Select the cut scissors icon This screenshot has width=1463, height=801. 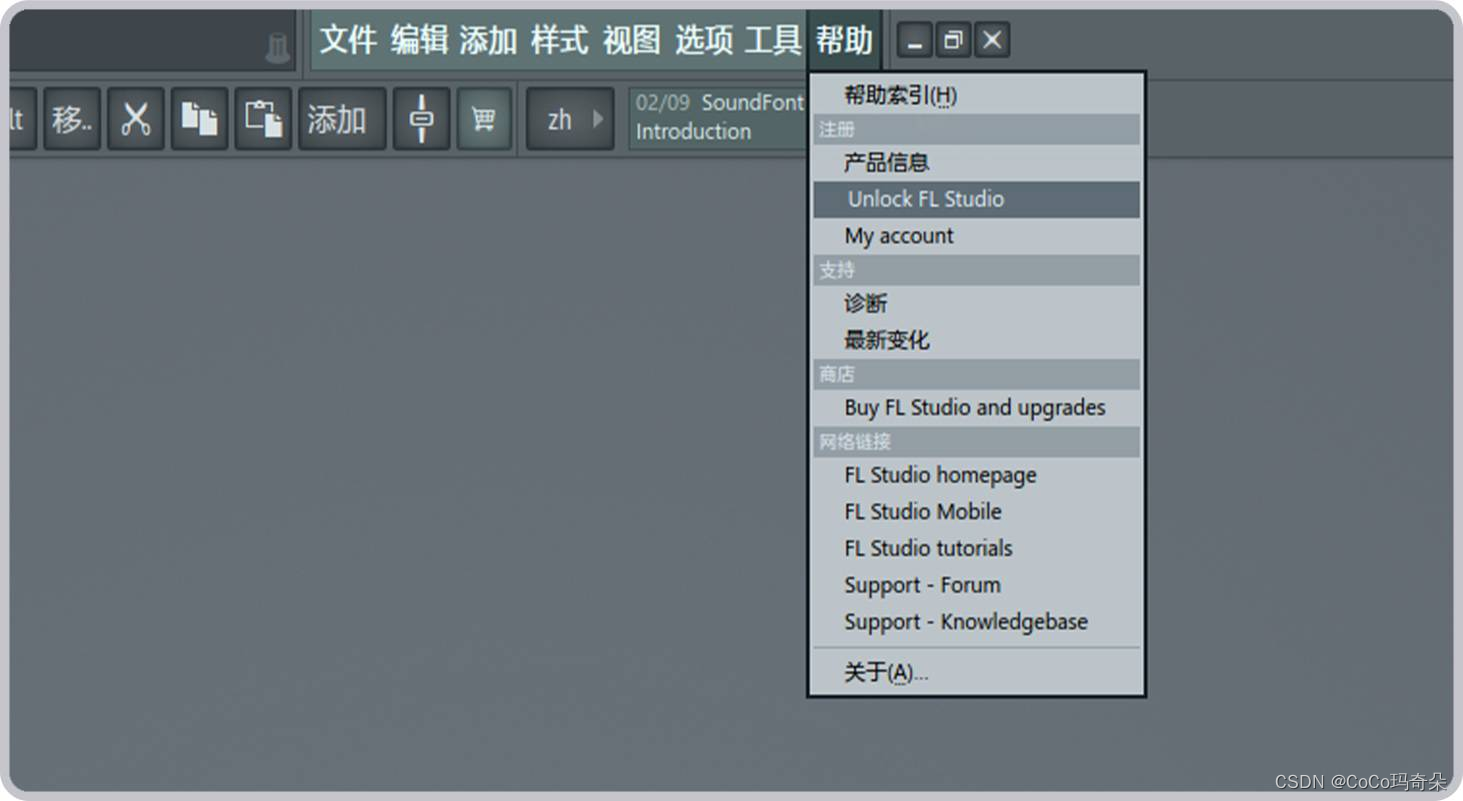136,119
